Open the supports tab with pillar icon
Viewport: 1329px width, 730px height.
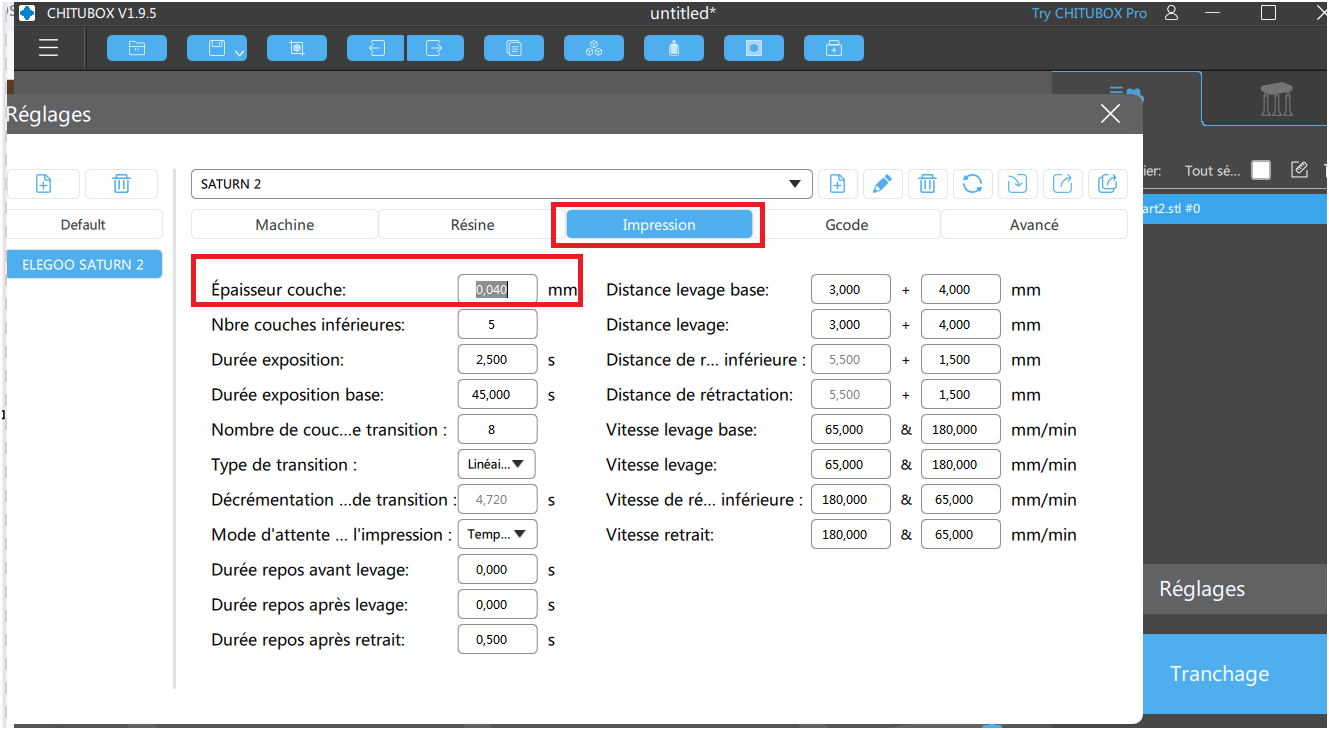click(1276, 101)
